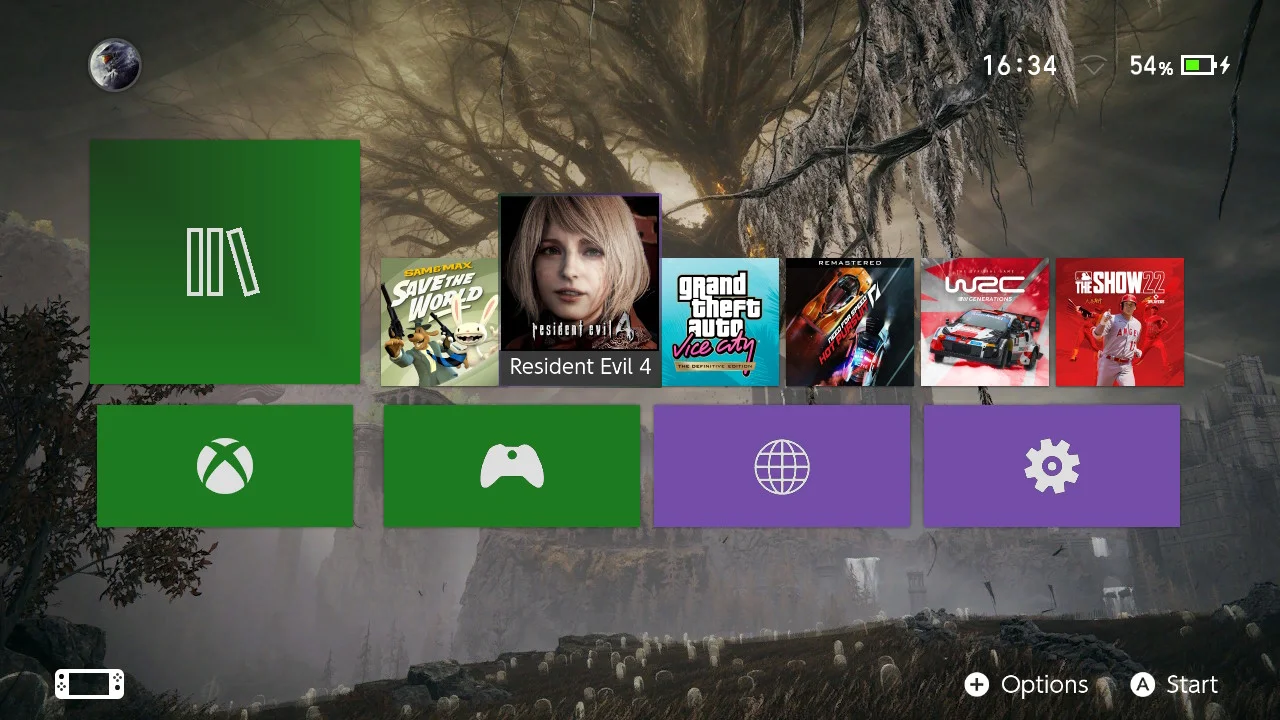Click the battery charging icon
1280x720 pixels.
[x=1206, y=66]
